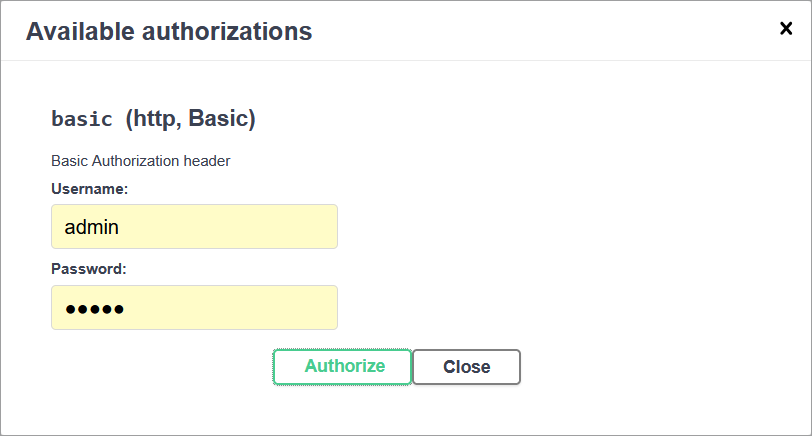
Task: Click the "Available authorizations" dialog title
Action: tap(169, 31)
